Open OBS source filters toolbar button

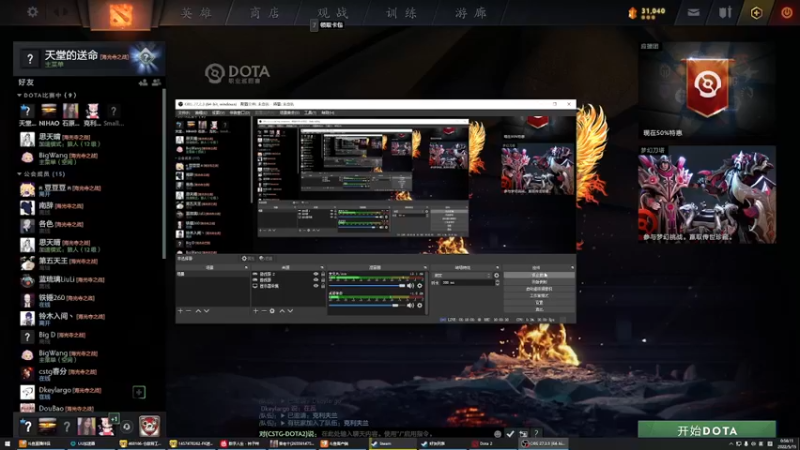[x=266, y=259]
